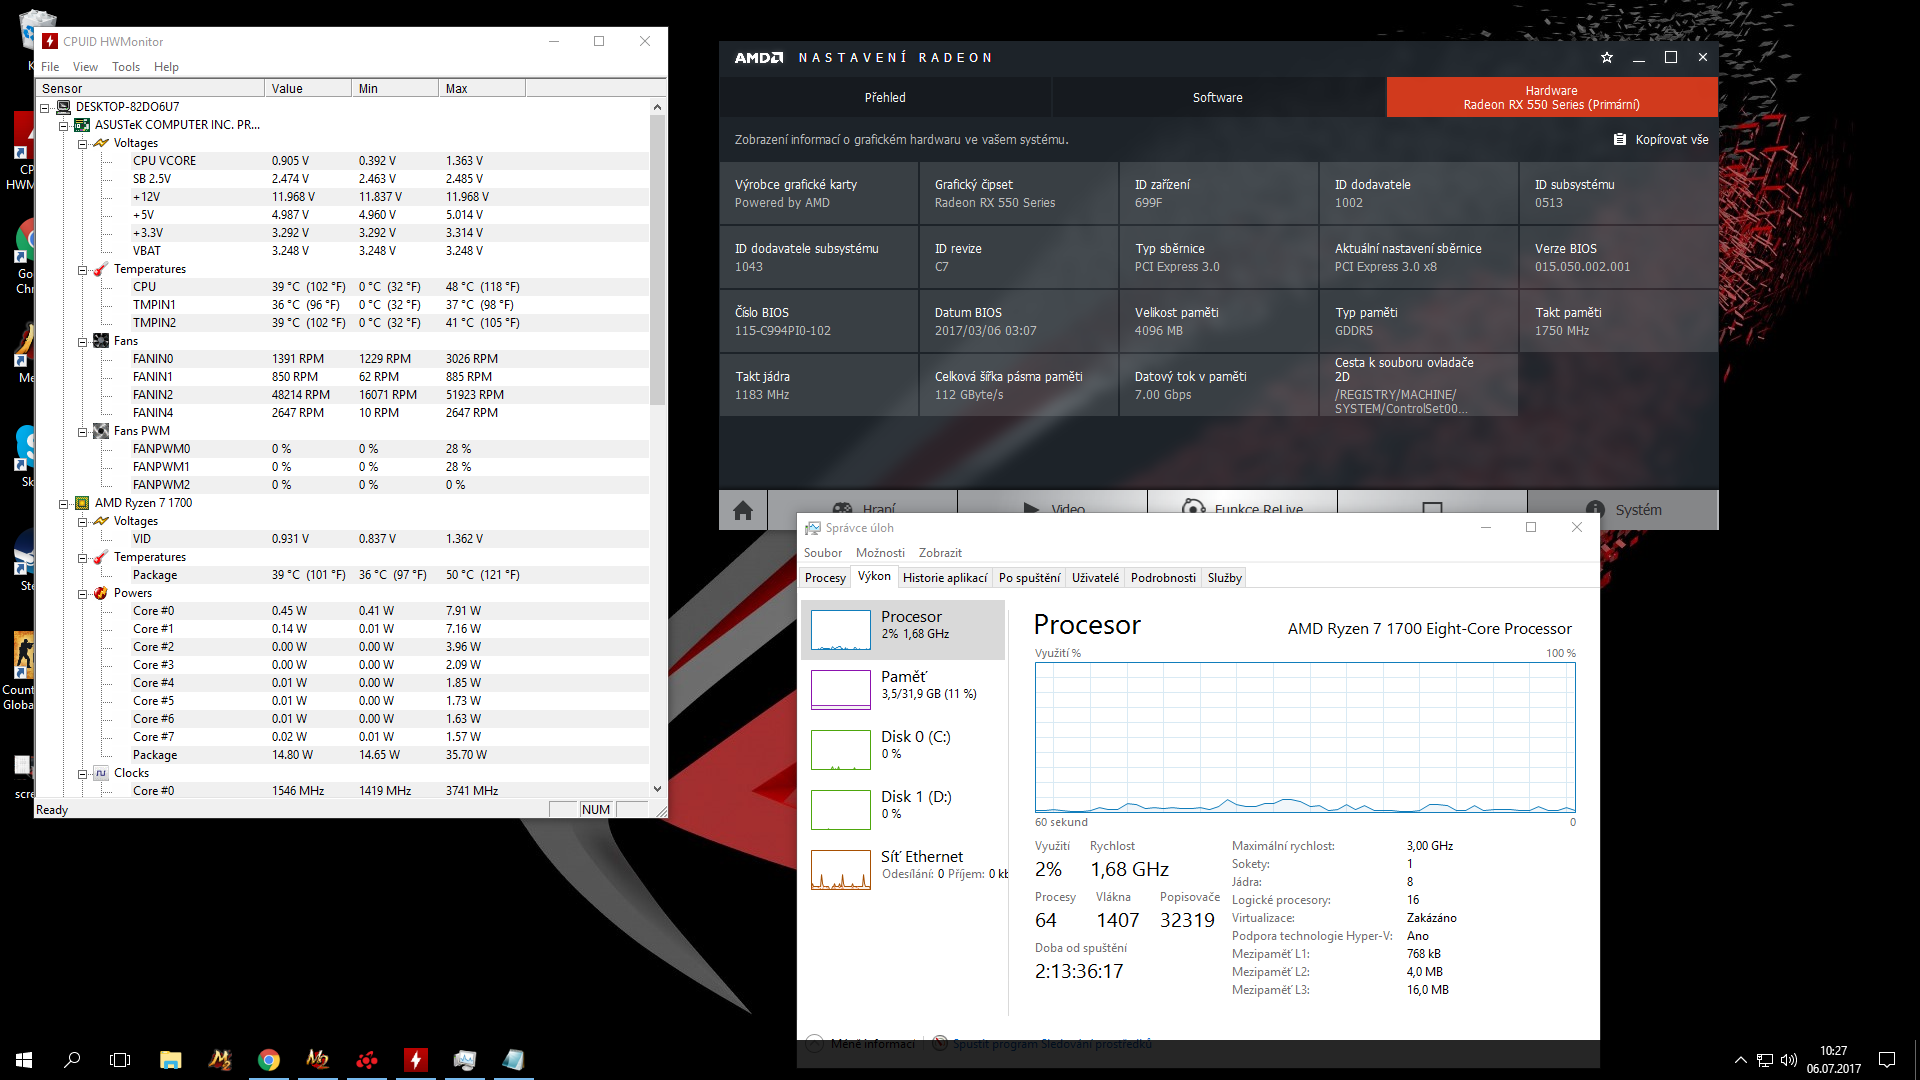Collapse the ASUSTeK COMPUTER tree node
The height and width of the screenshot is (1080, 1920).
pos(64,126)
